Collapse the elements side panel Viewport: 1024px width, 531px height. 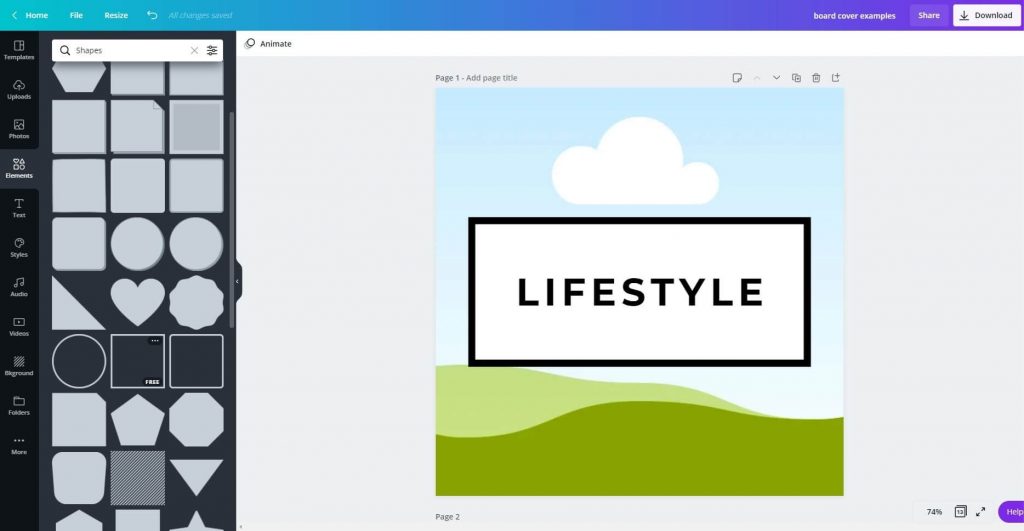(x=237, y=282)
